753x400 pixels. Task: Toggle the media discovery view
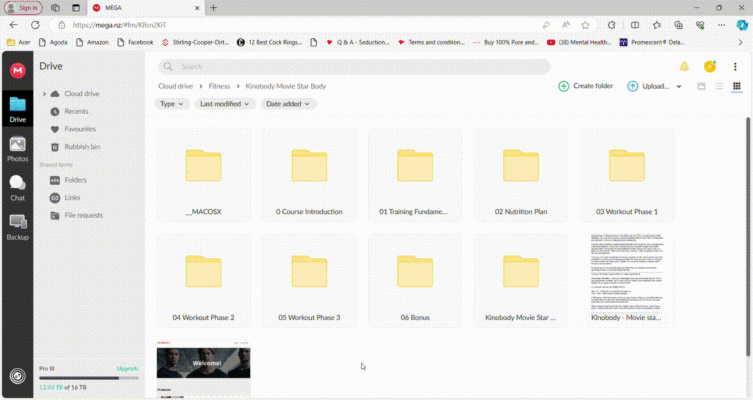701,87
